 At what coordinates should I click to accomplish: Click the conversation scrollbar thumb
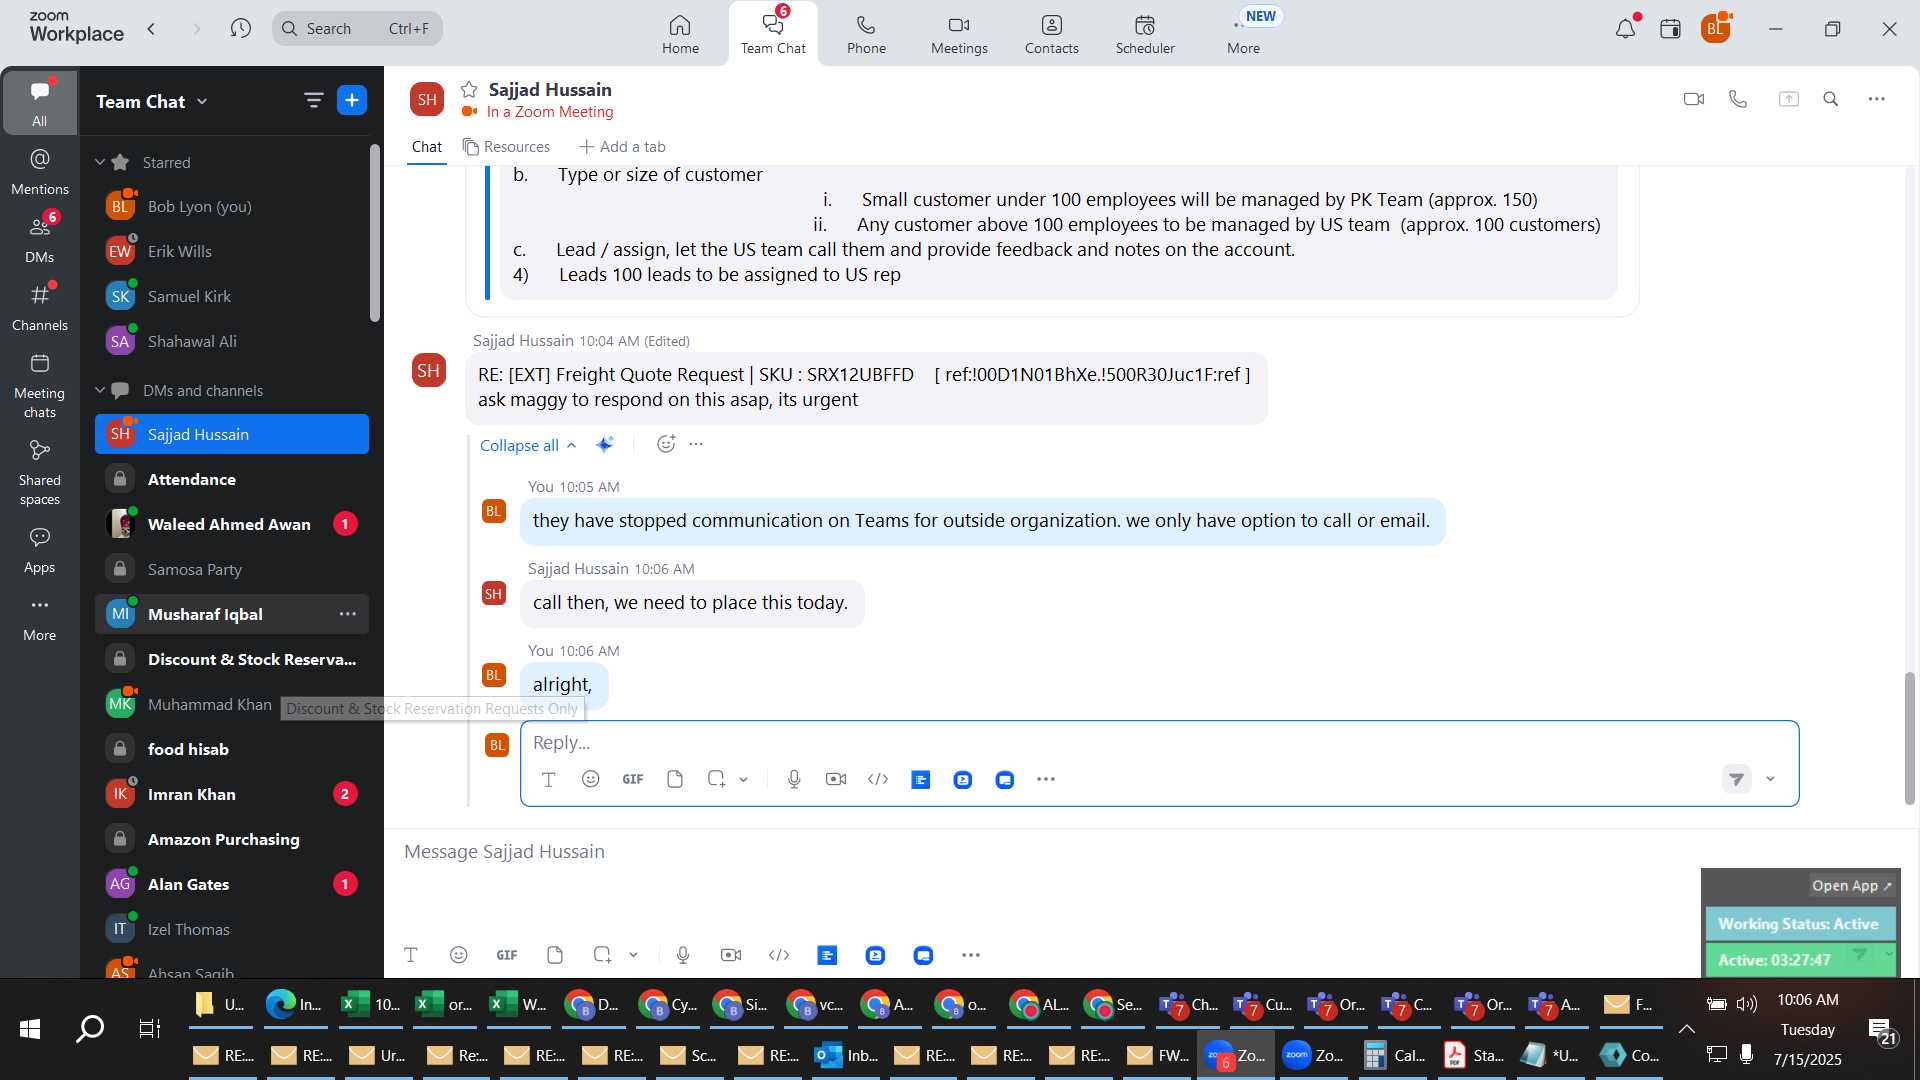(1909, 738)
